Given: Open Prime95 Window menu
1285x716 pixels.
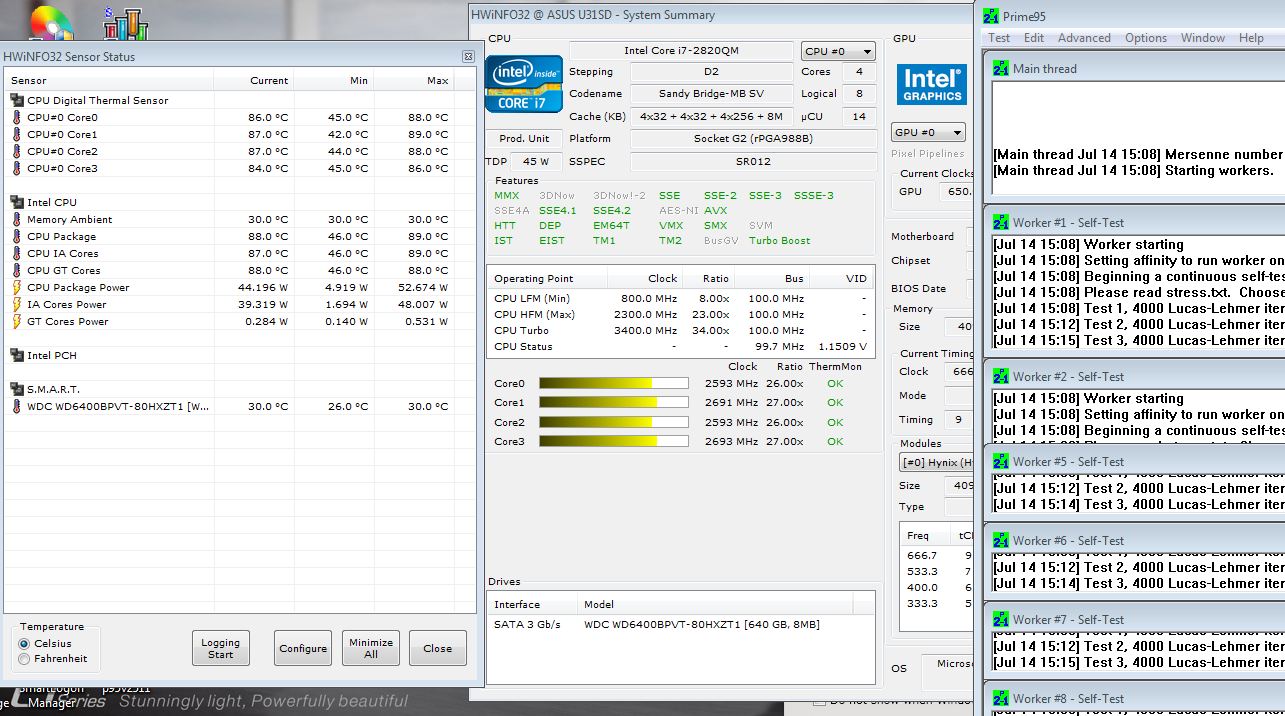Looking at the screenshot, I should pos(1203,38).
